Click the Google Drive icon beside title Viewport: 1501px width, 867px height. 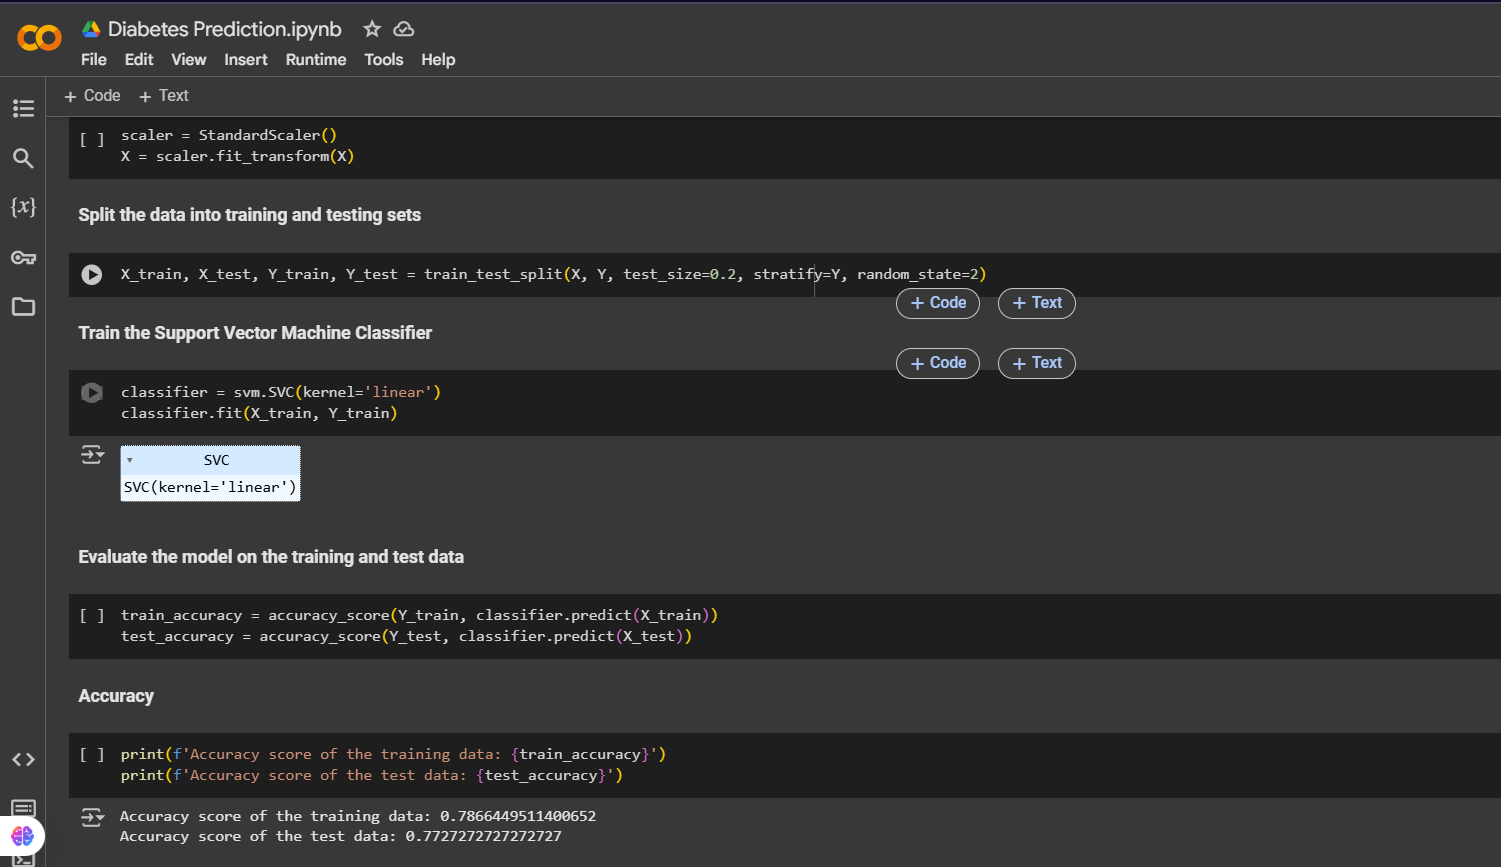(91, 29)
